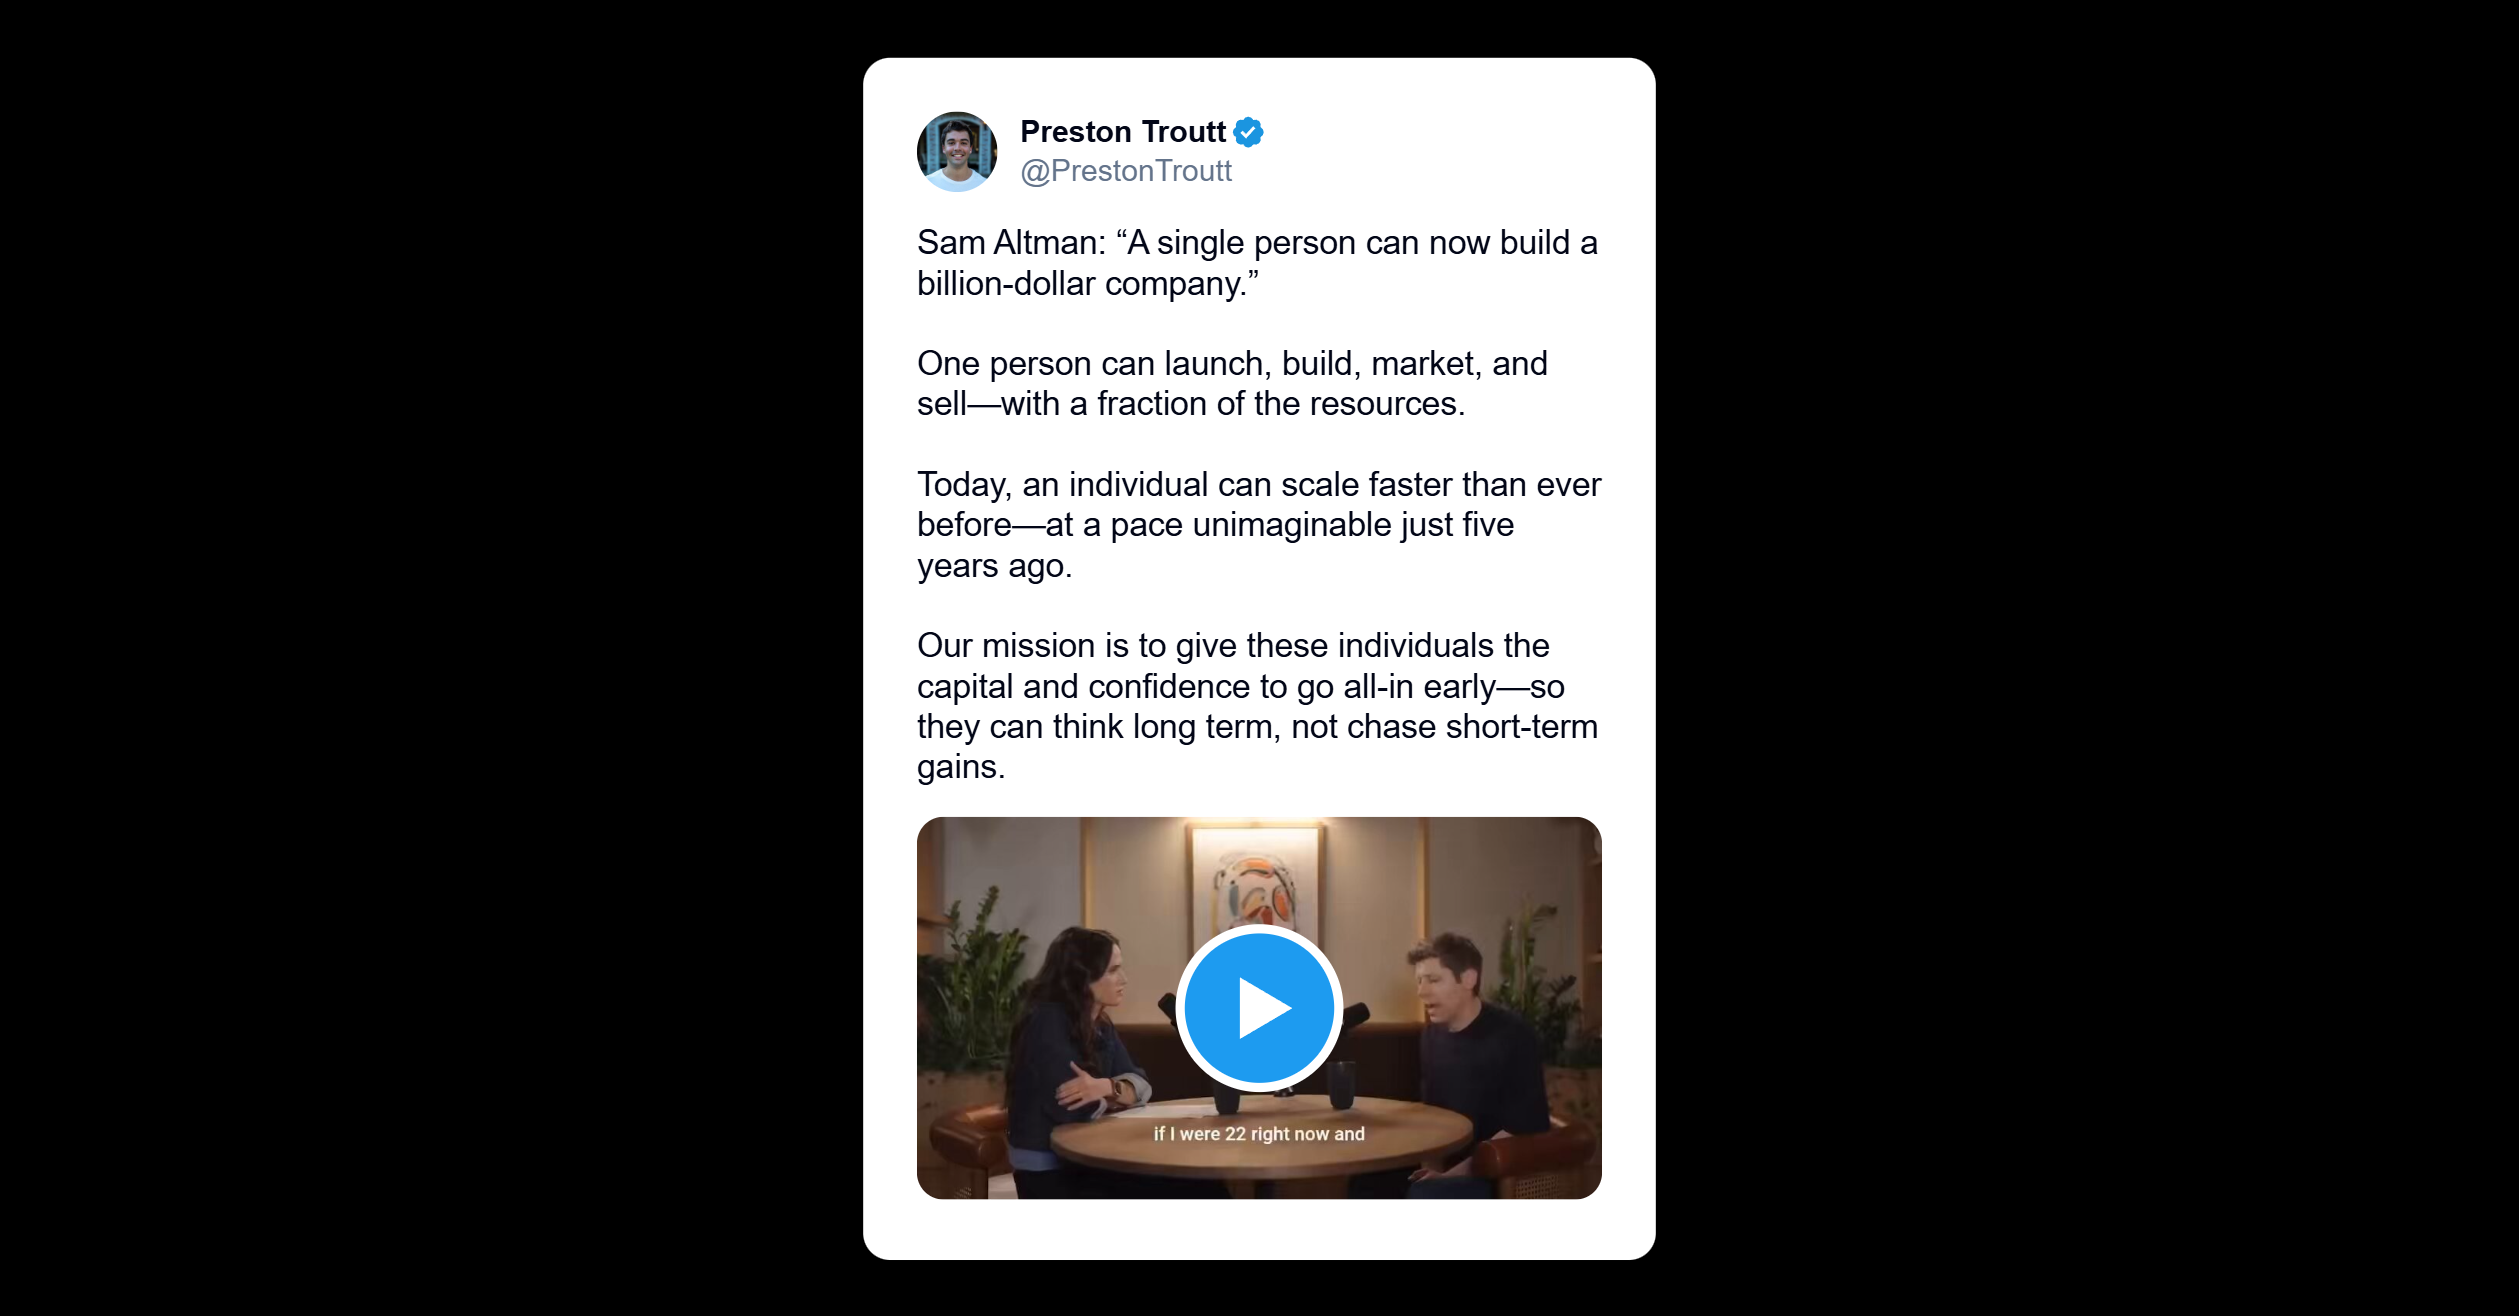Click the blue play button on video
The height and width of the screenshot is (1316, 2519).
[x=1259, y=1007]
